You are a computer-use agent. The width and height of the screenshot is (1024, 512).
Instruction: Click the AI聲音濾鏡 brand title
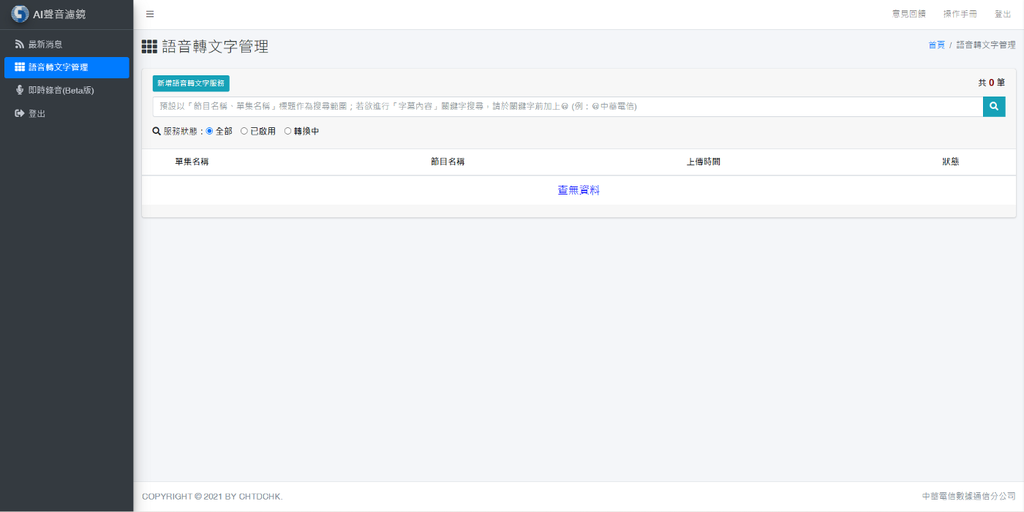click(x=59, y=14)
